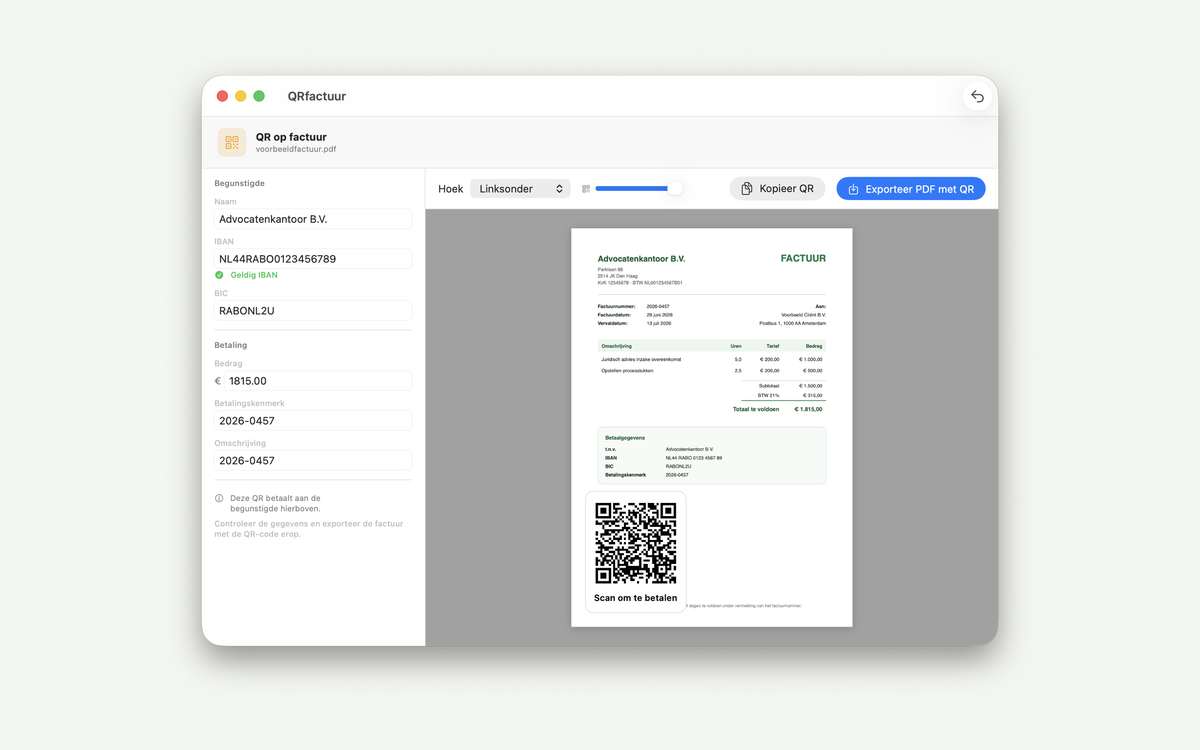Click the Opstellen processtukken line item
Image resolution: width=1200 pixels, height=750 pixels.
tap(711, 371)
